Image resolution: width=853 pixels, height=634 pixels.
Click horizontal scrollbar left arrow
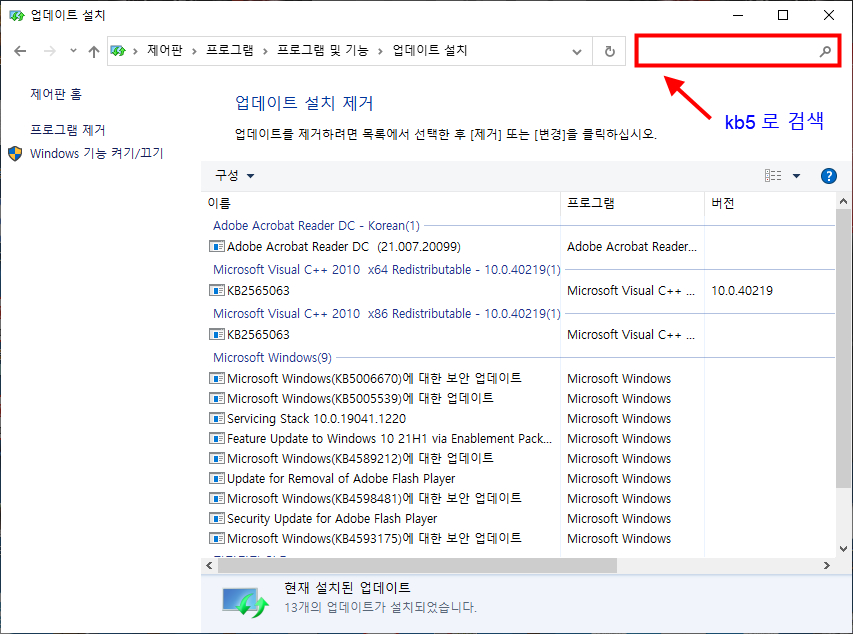[x=209, y=565]
